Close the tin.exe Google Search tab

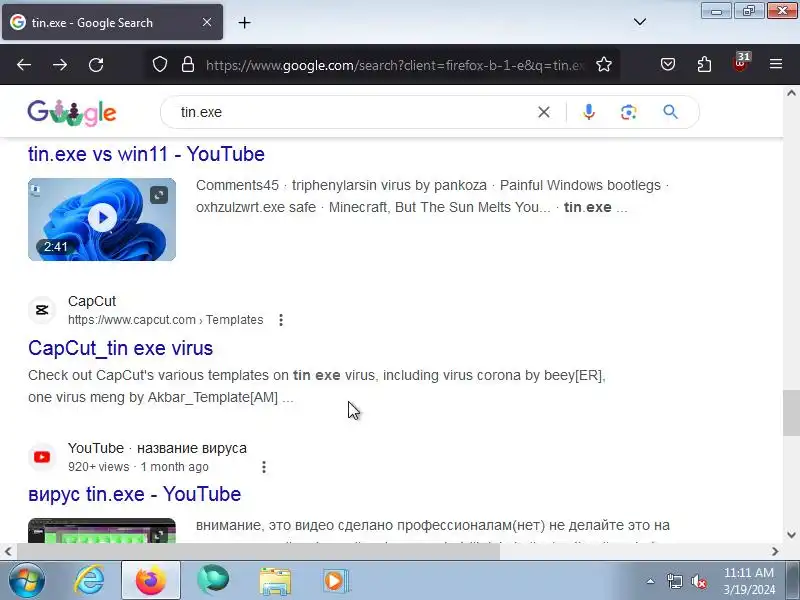[207, 22]
